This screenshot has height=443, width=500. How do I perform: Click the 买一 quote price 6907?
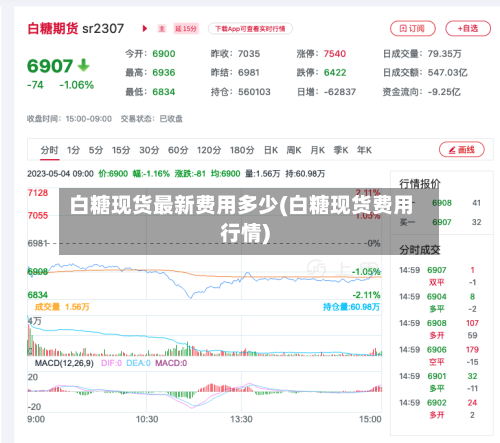pos(442,222)
